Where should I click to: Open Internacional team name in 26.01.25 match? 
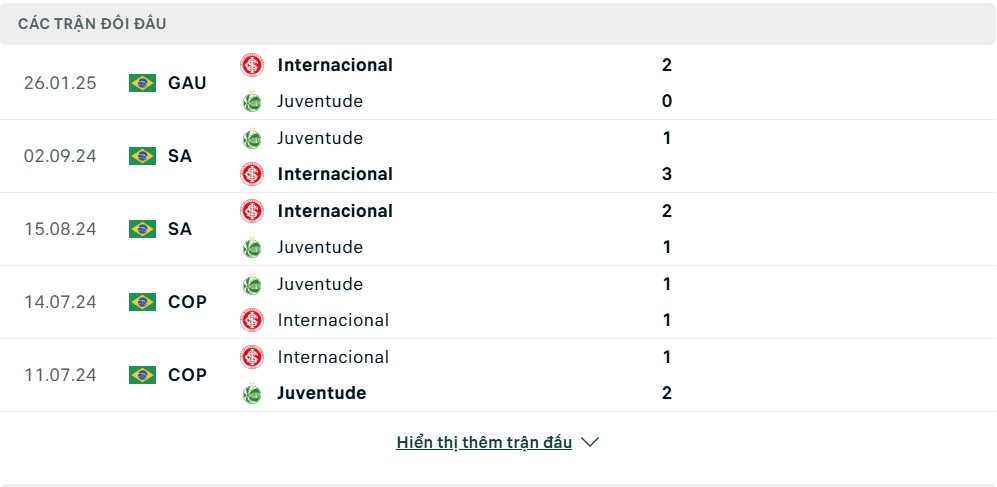[x=335, y=65]
